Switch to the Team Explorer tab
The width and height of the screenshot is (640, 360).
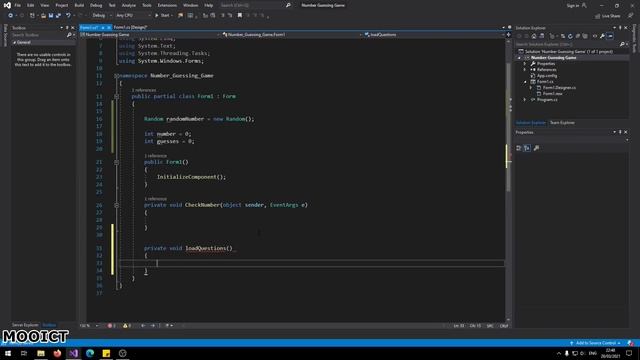click(562, 122)
